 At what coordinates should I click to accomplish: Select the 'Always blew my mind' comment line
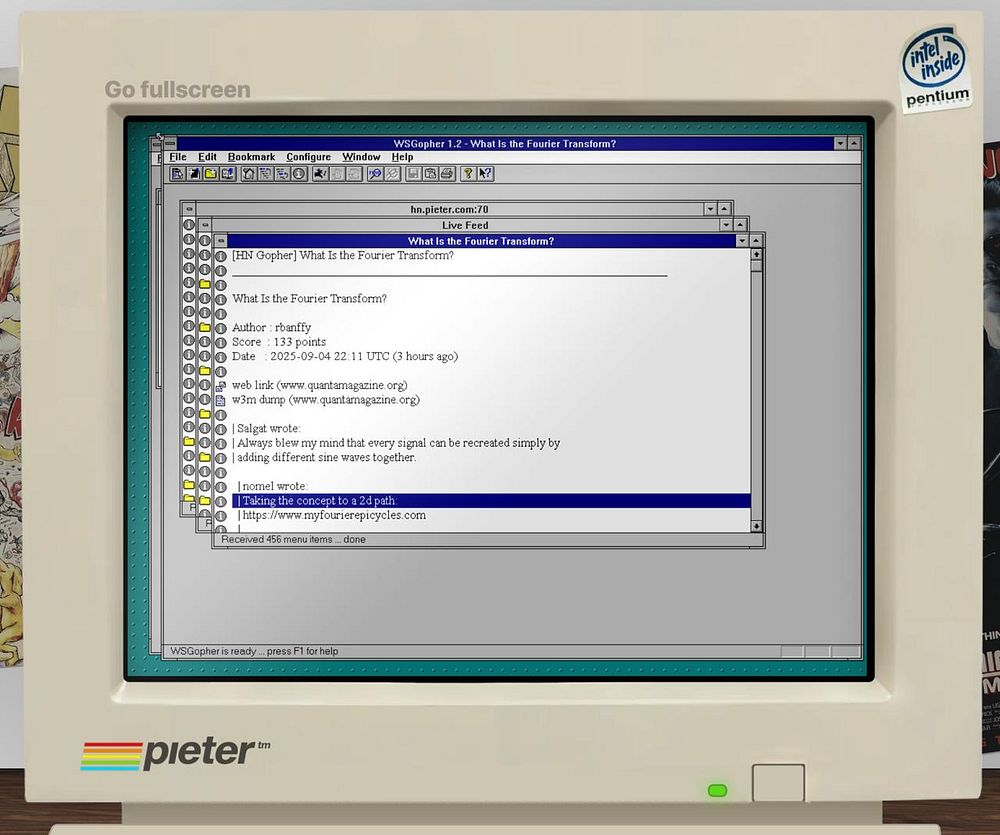point(396,443)
